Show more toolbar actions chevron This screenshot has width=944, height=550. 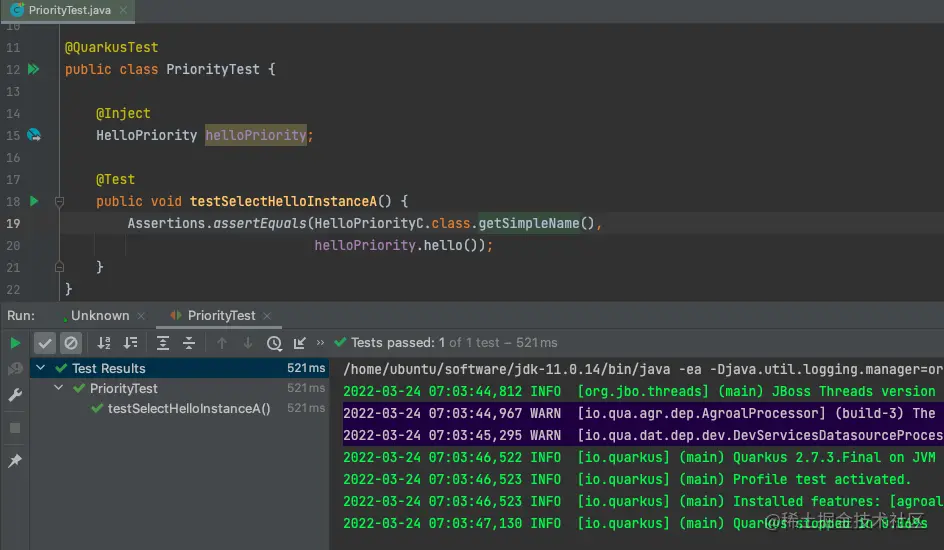pyautogui.click(x=320, y=342)
